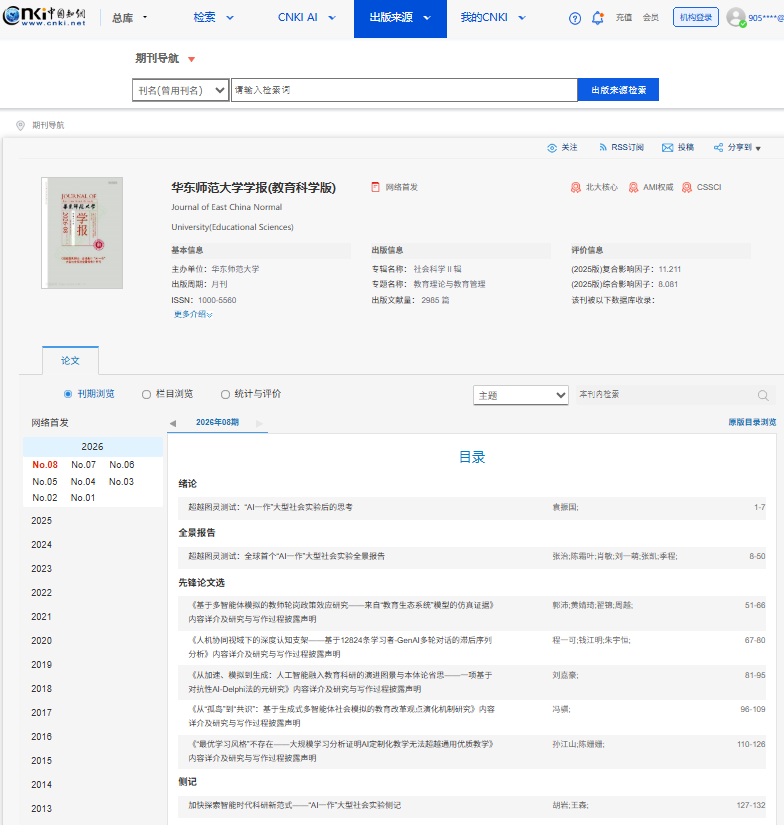The width and height of the screenshot is (784, 825).
Task: Click the CSSCI badge icon
Action: (687, 187)
